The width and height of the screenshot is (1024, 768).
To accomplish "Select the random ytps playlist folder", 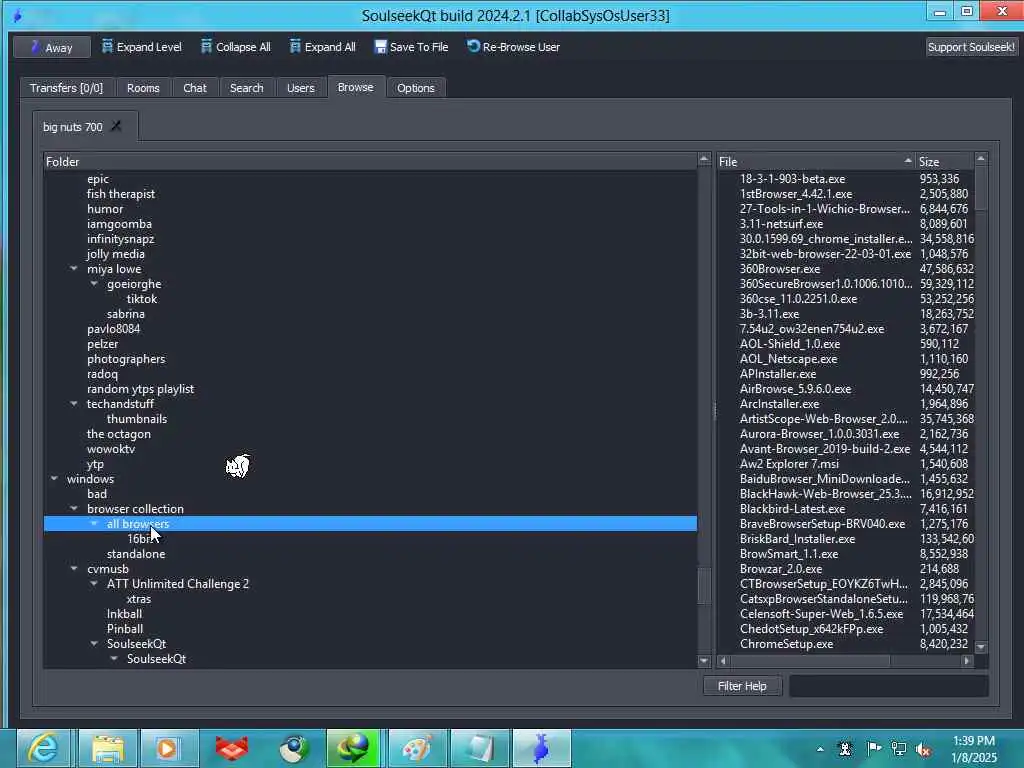I will pos(140,389).
